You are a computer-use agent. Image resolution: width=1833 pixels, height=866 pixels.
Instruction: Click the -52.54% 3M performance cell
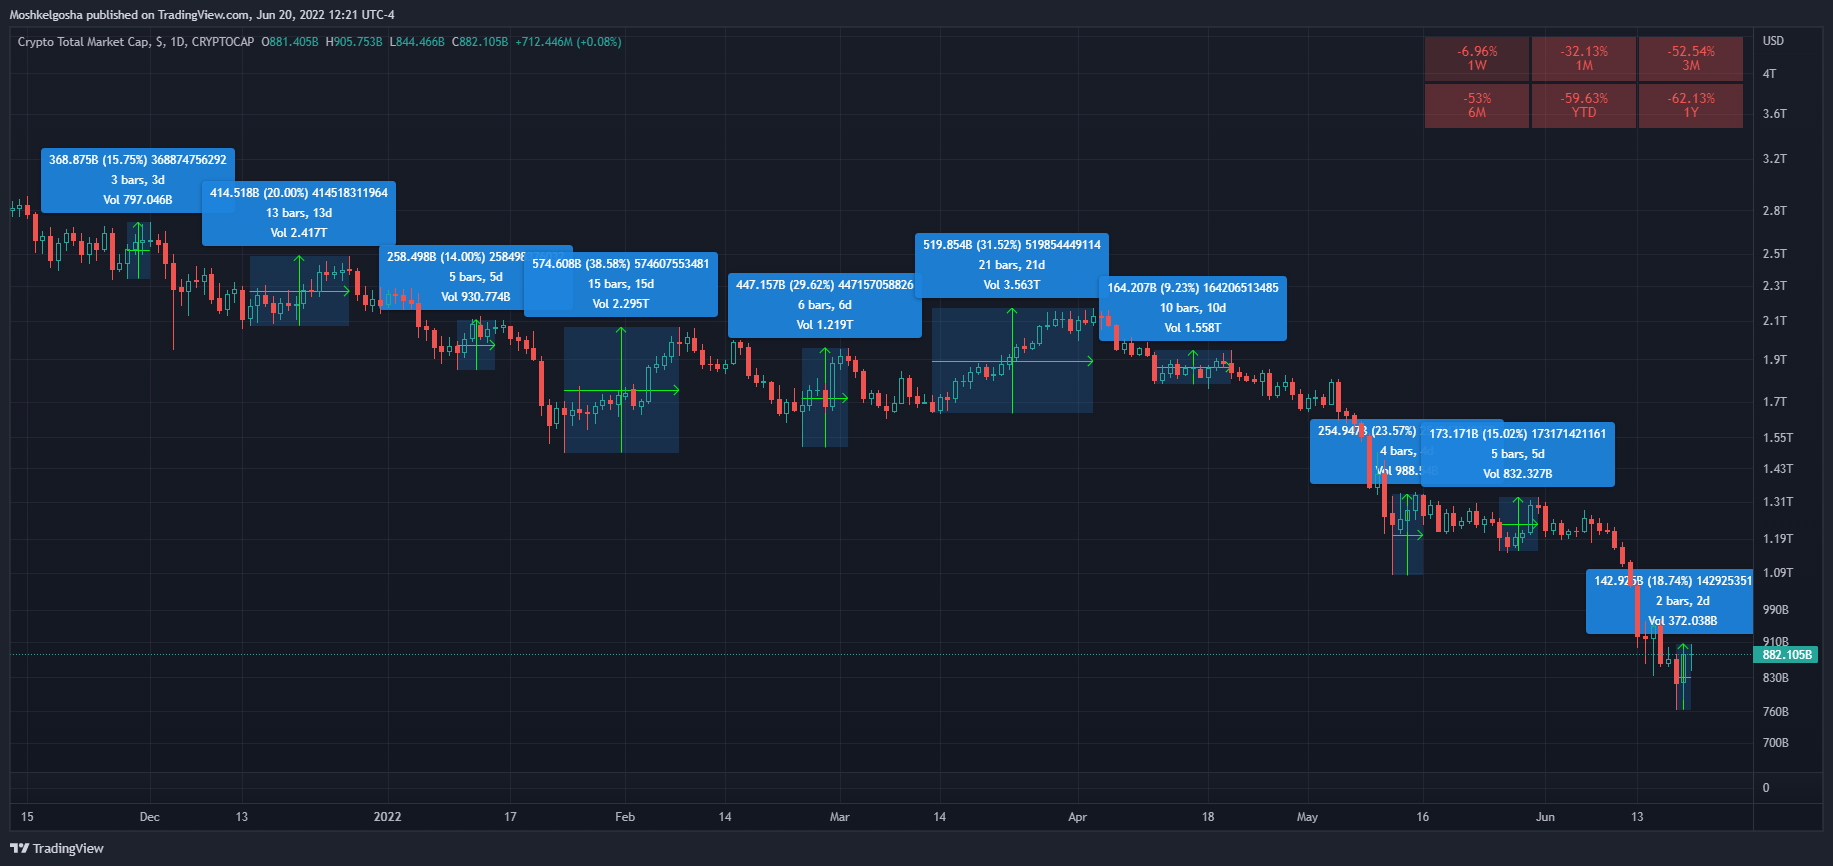pyautogui.click(x=1691, y=58)
